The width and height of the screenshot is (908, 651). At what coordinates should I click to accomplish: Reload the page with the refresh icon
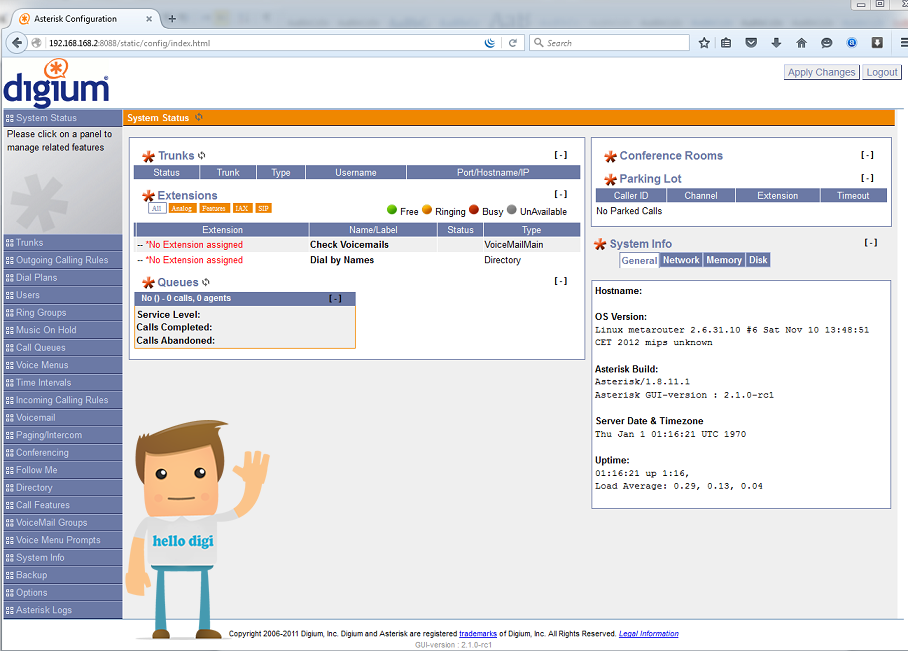pos(512,43)
